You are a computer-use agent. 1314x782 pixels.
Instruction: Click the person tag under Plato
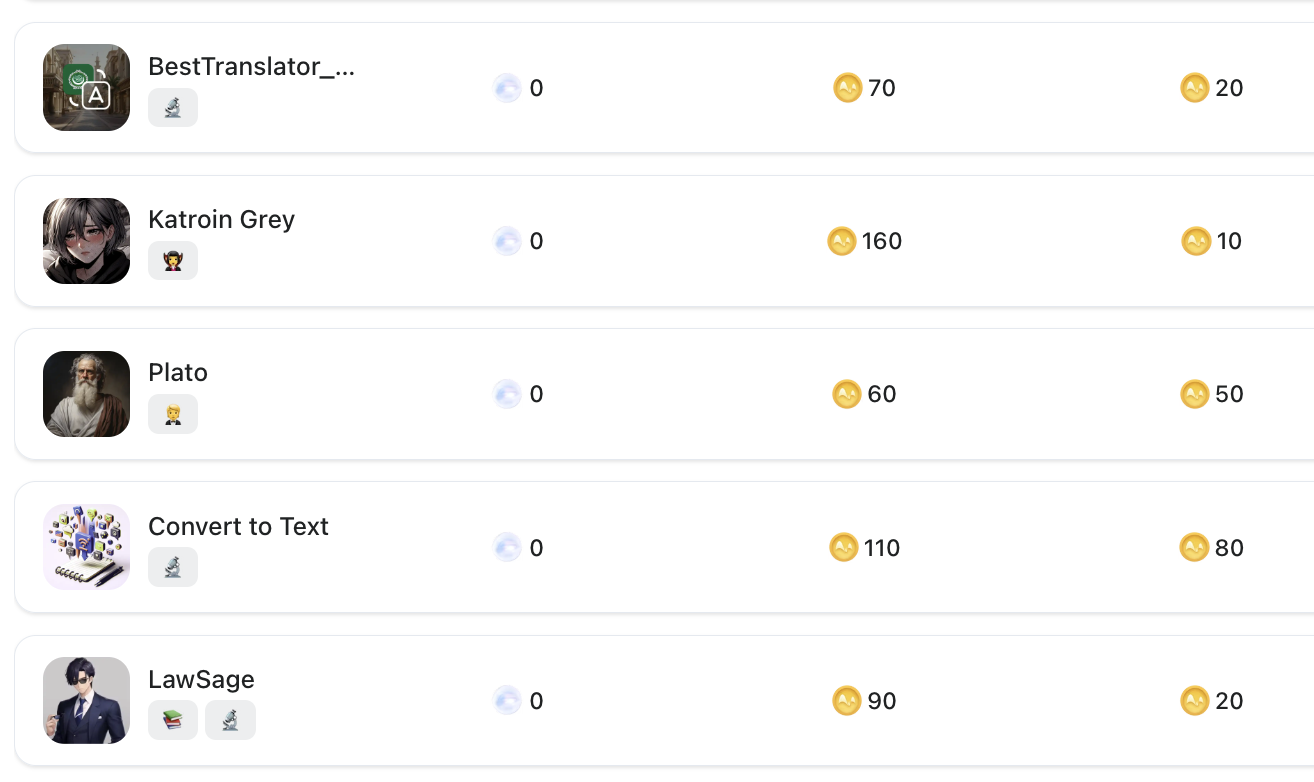point(173,414)
